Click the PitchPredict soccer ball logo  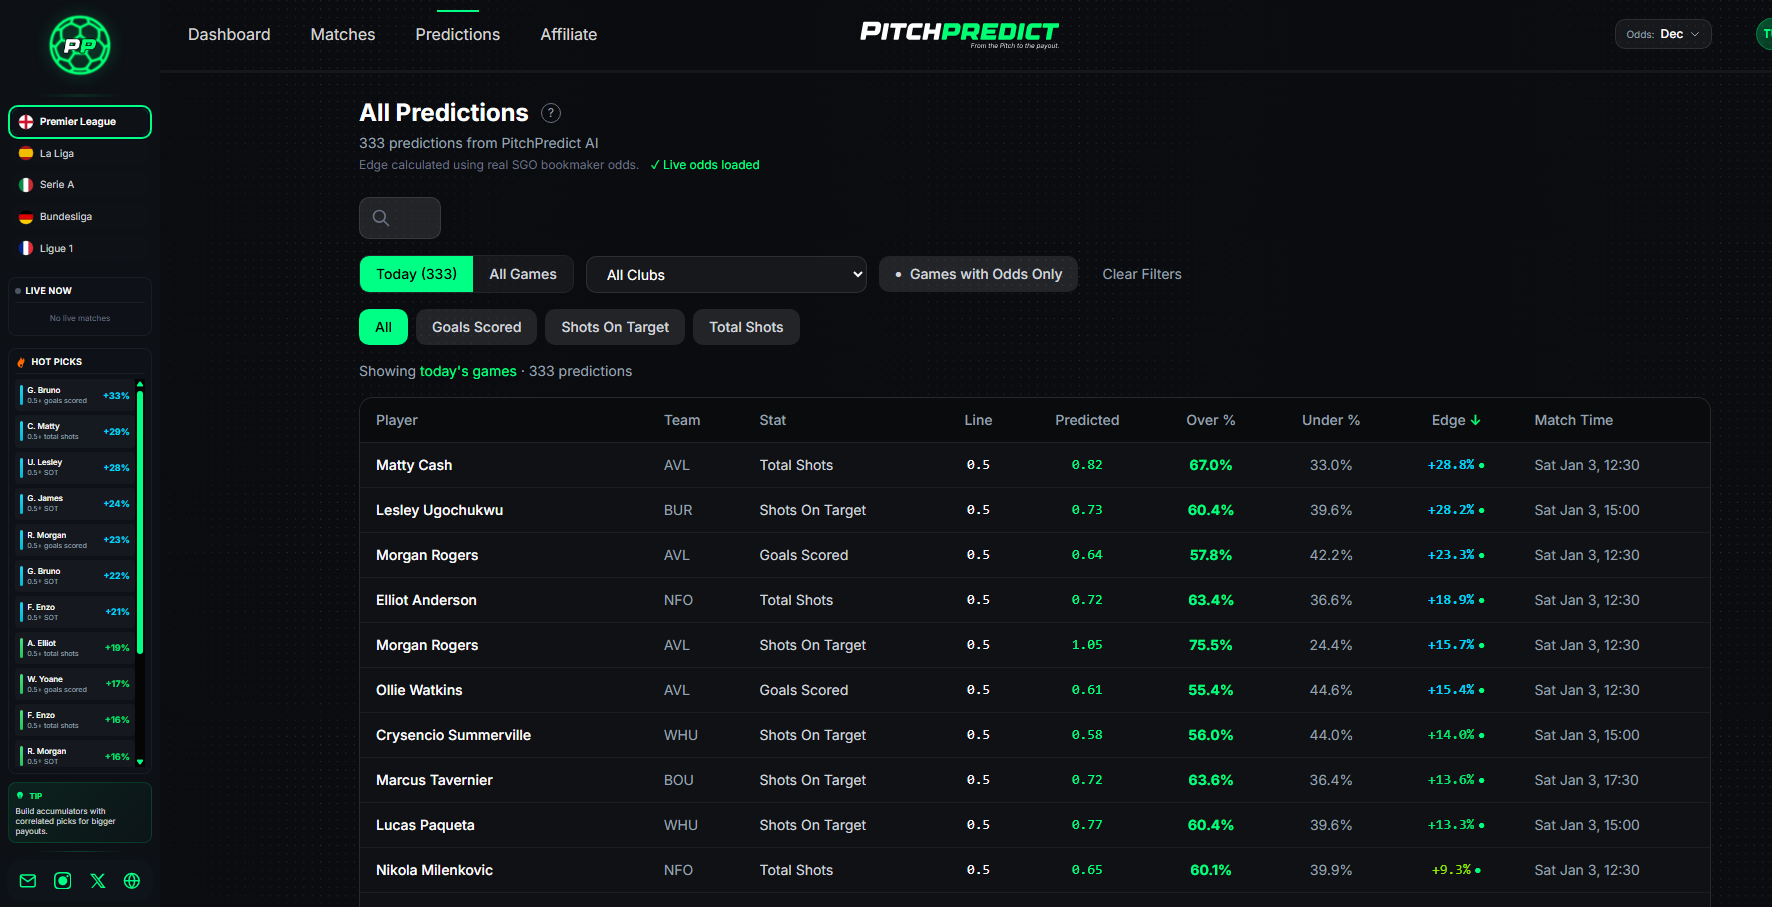80,45
